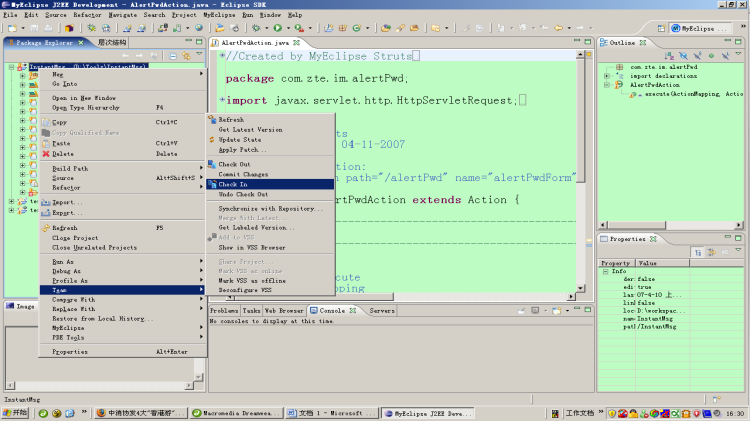750x421 pixels.
Task: Collapse AlertPwdAction class node in Outline
Action: coord(607,85)
